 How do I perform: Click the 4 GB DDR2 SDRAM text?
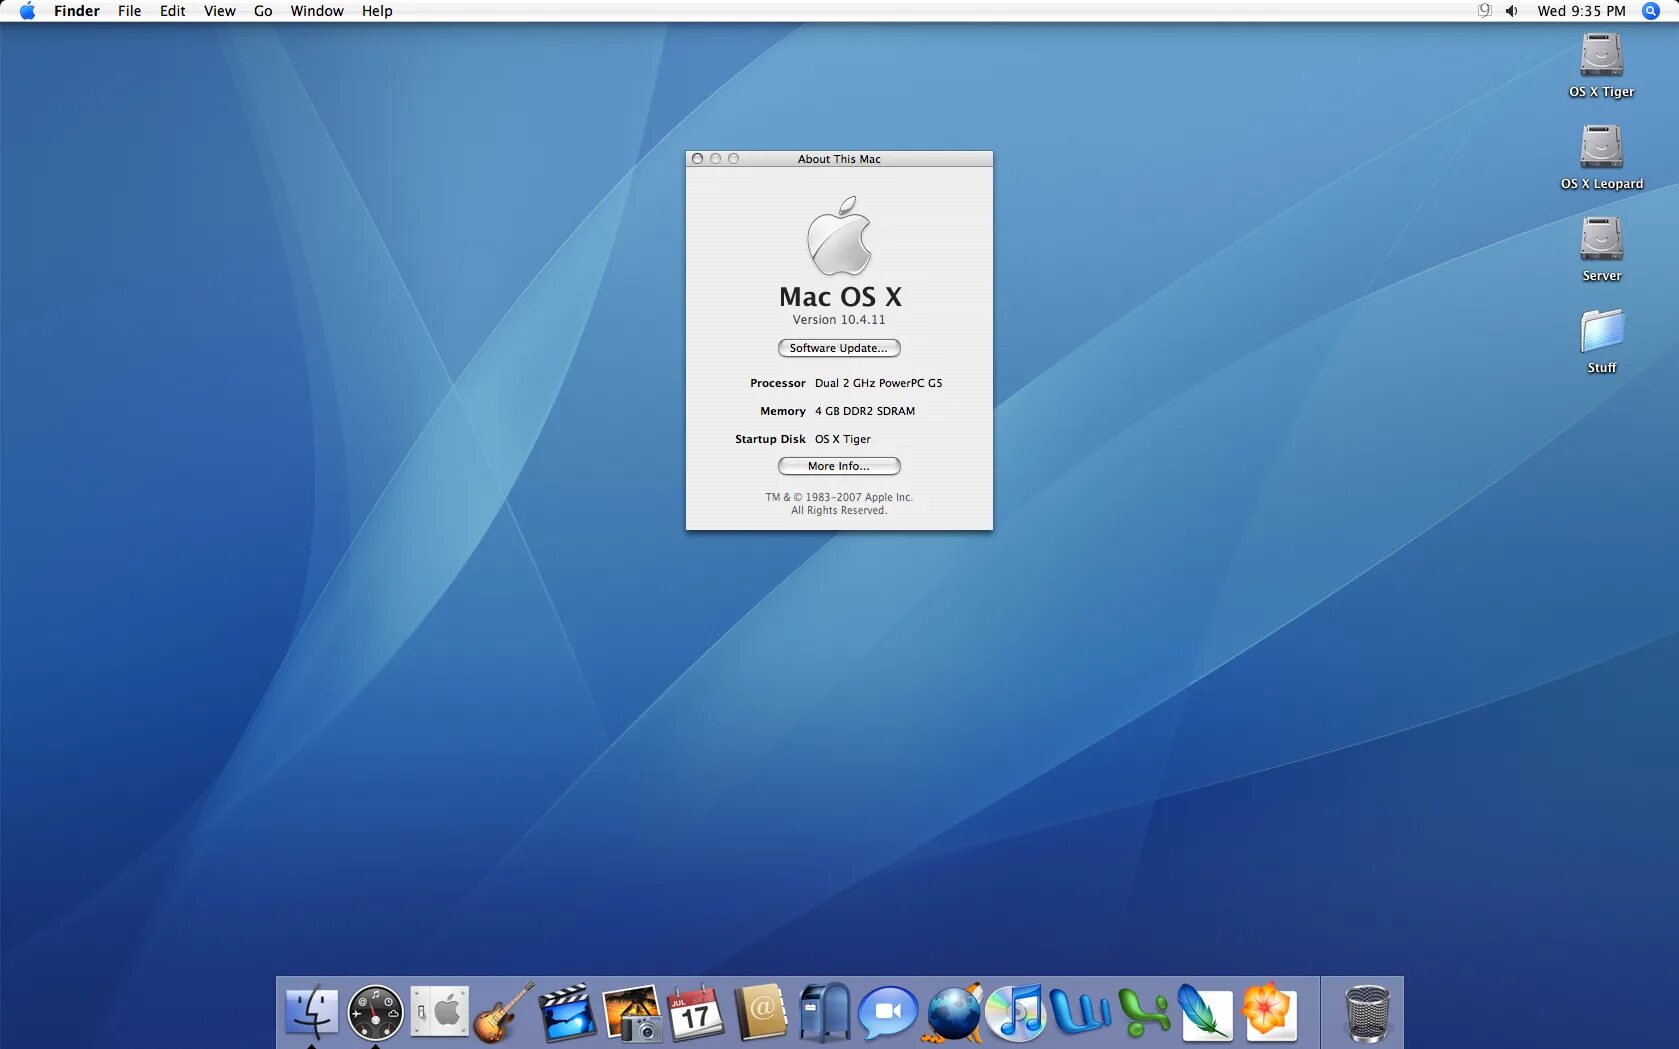coord(864,411)
